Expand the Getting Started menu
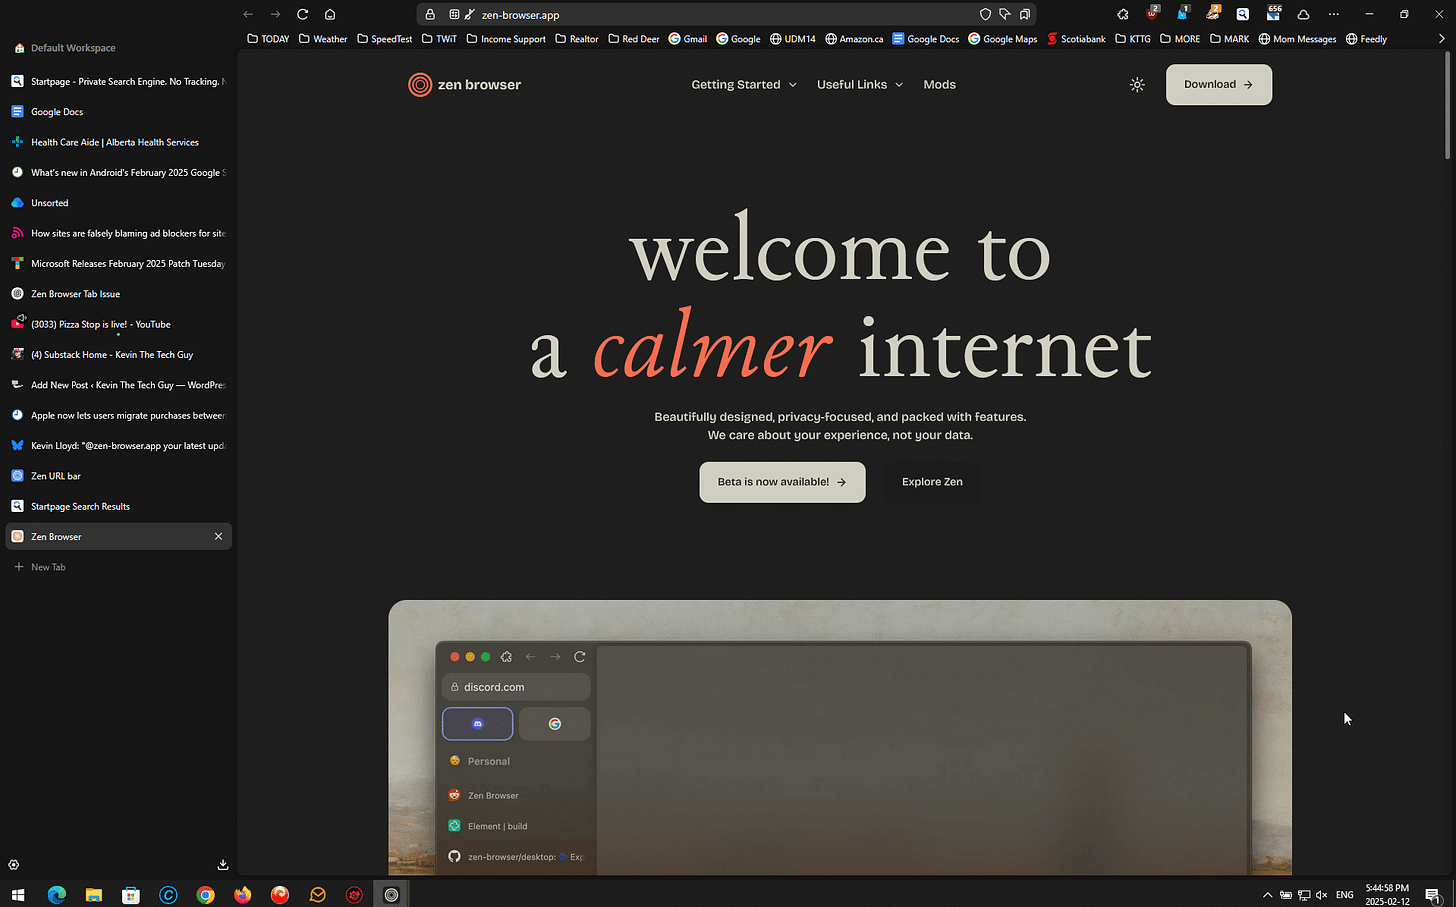 pos(744,85)
